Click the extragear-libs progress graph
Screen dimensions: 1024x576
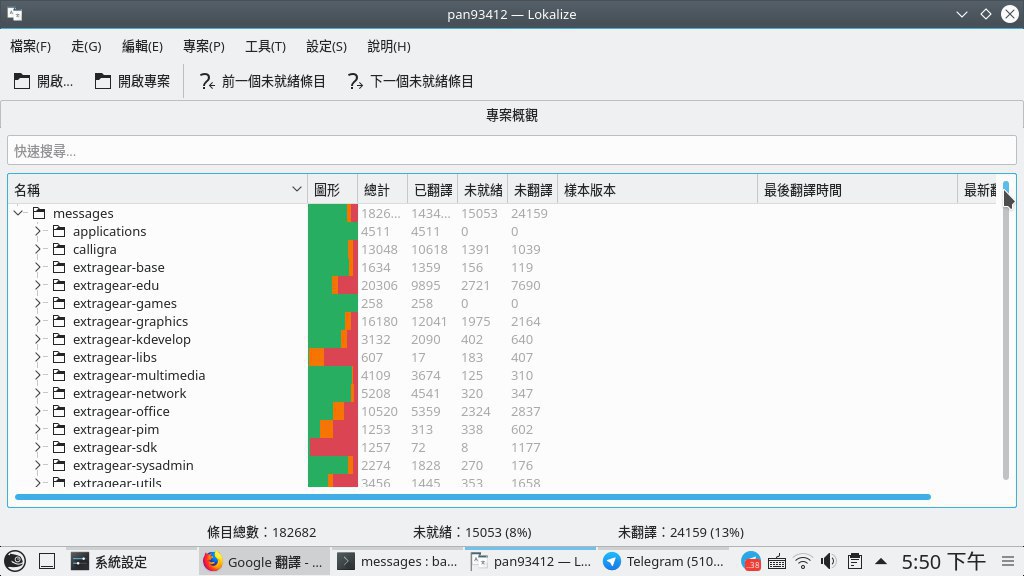(x=333, y=357)
